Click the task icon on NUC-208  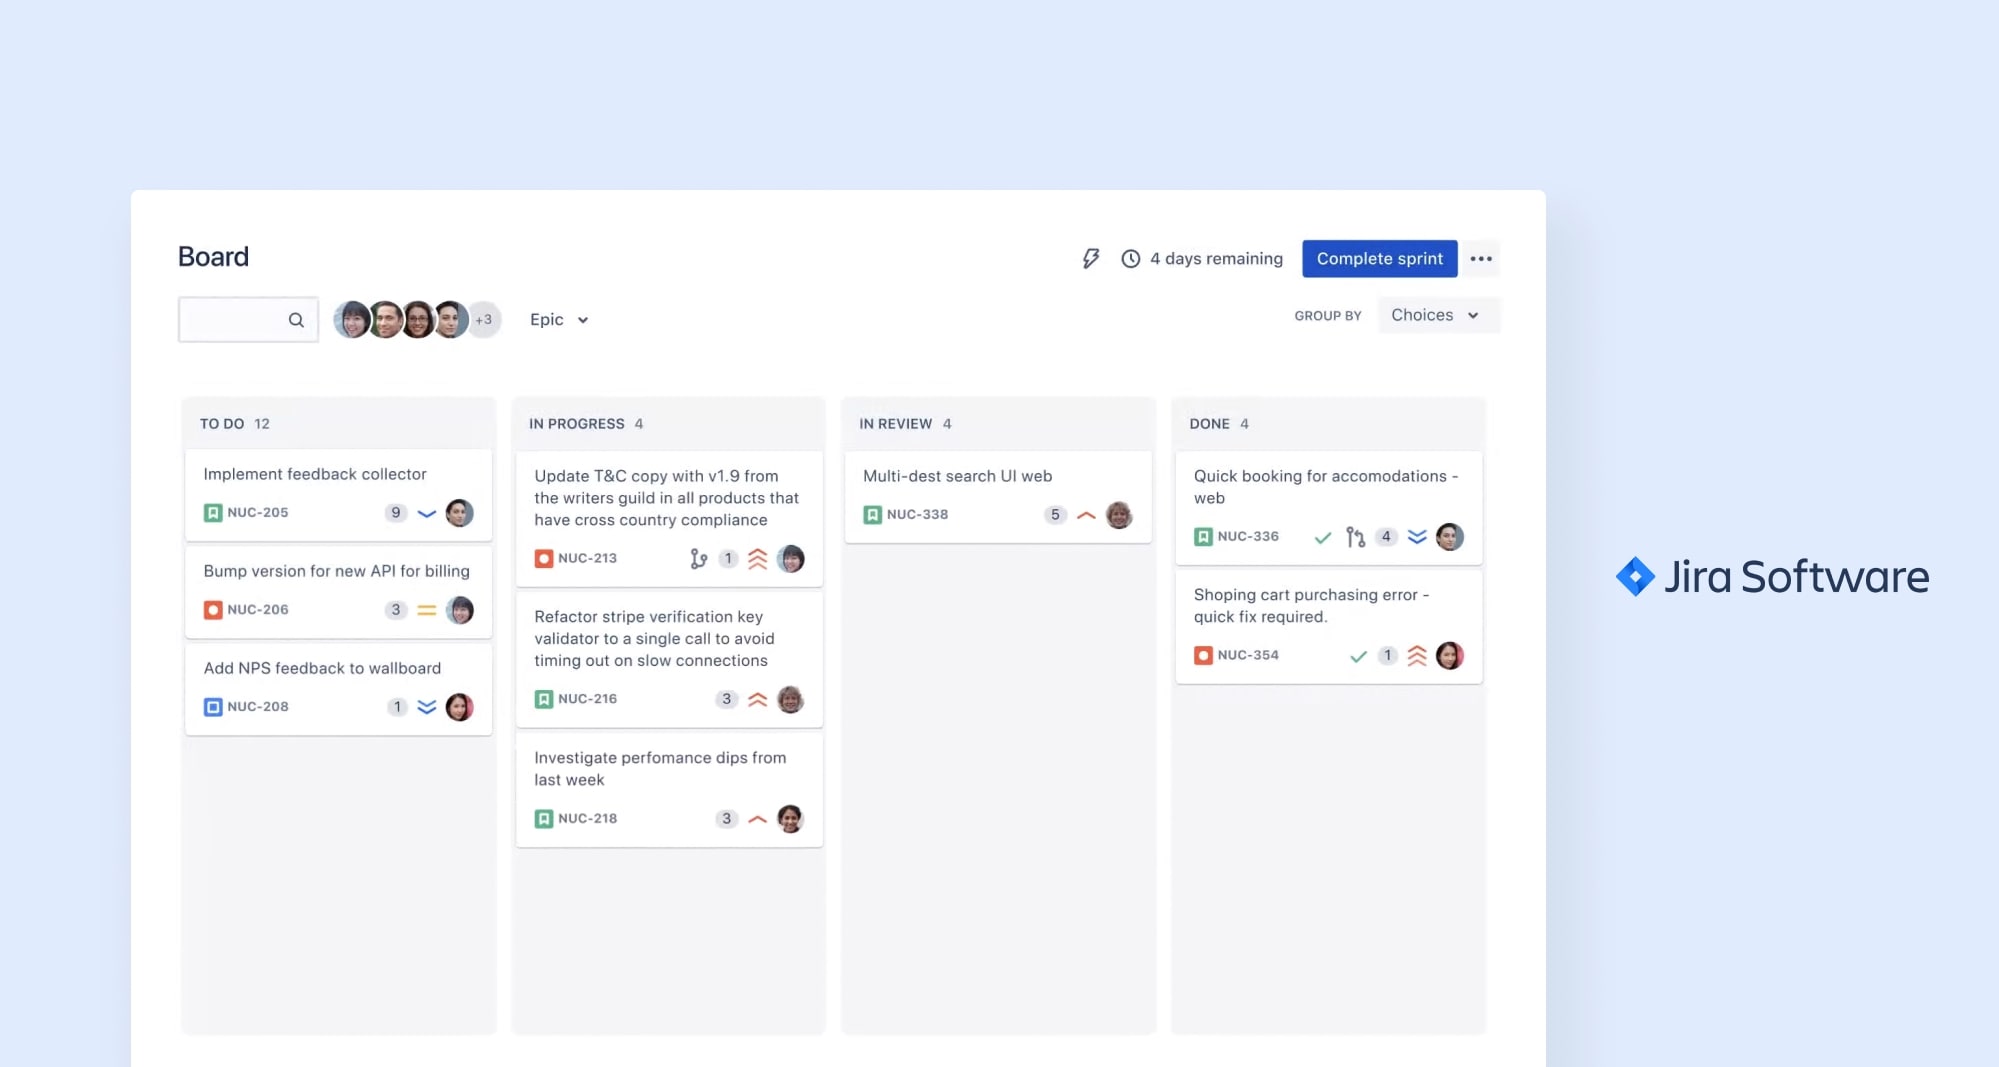click(213, 707)
